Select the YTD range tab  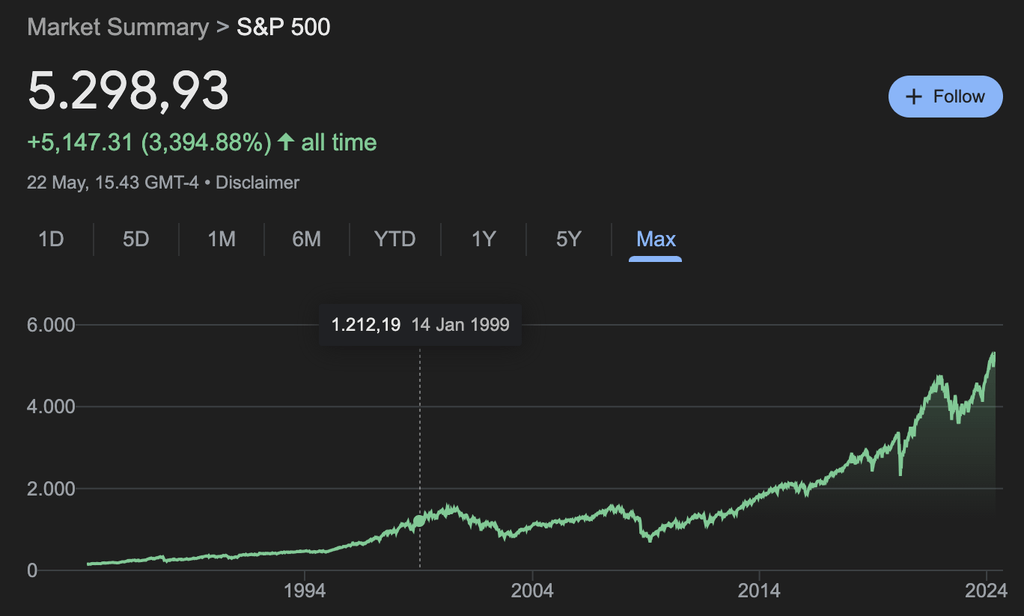tap(394, 239)
